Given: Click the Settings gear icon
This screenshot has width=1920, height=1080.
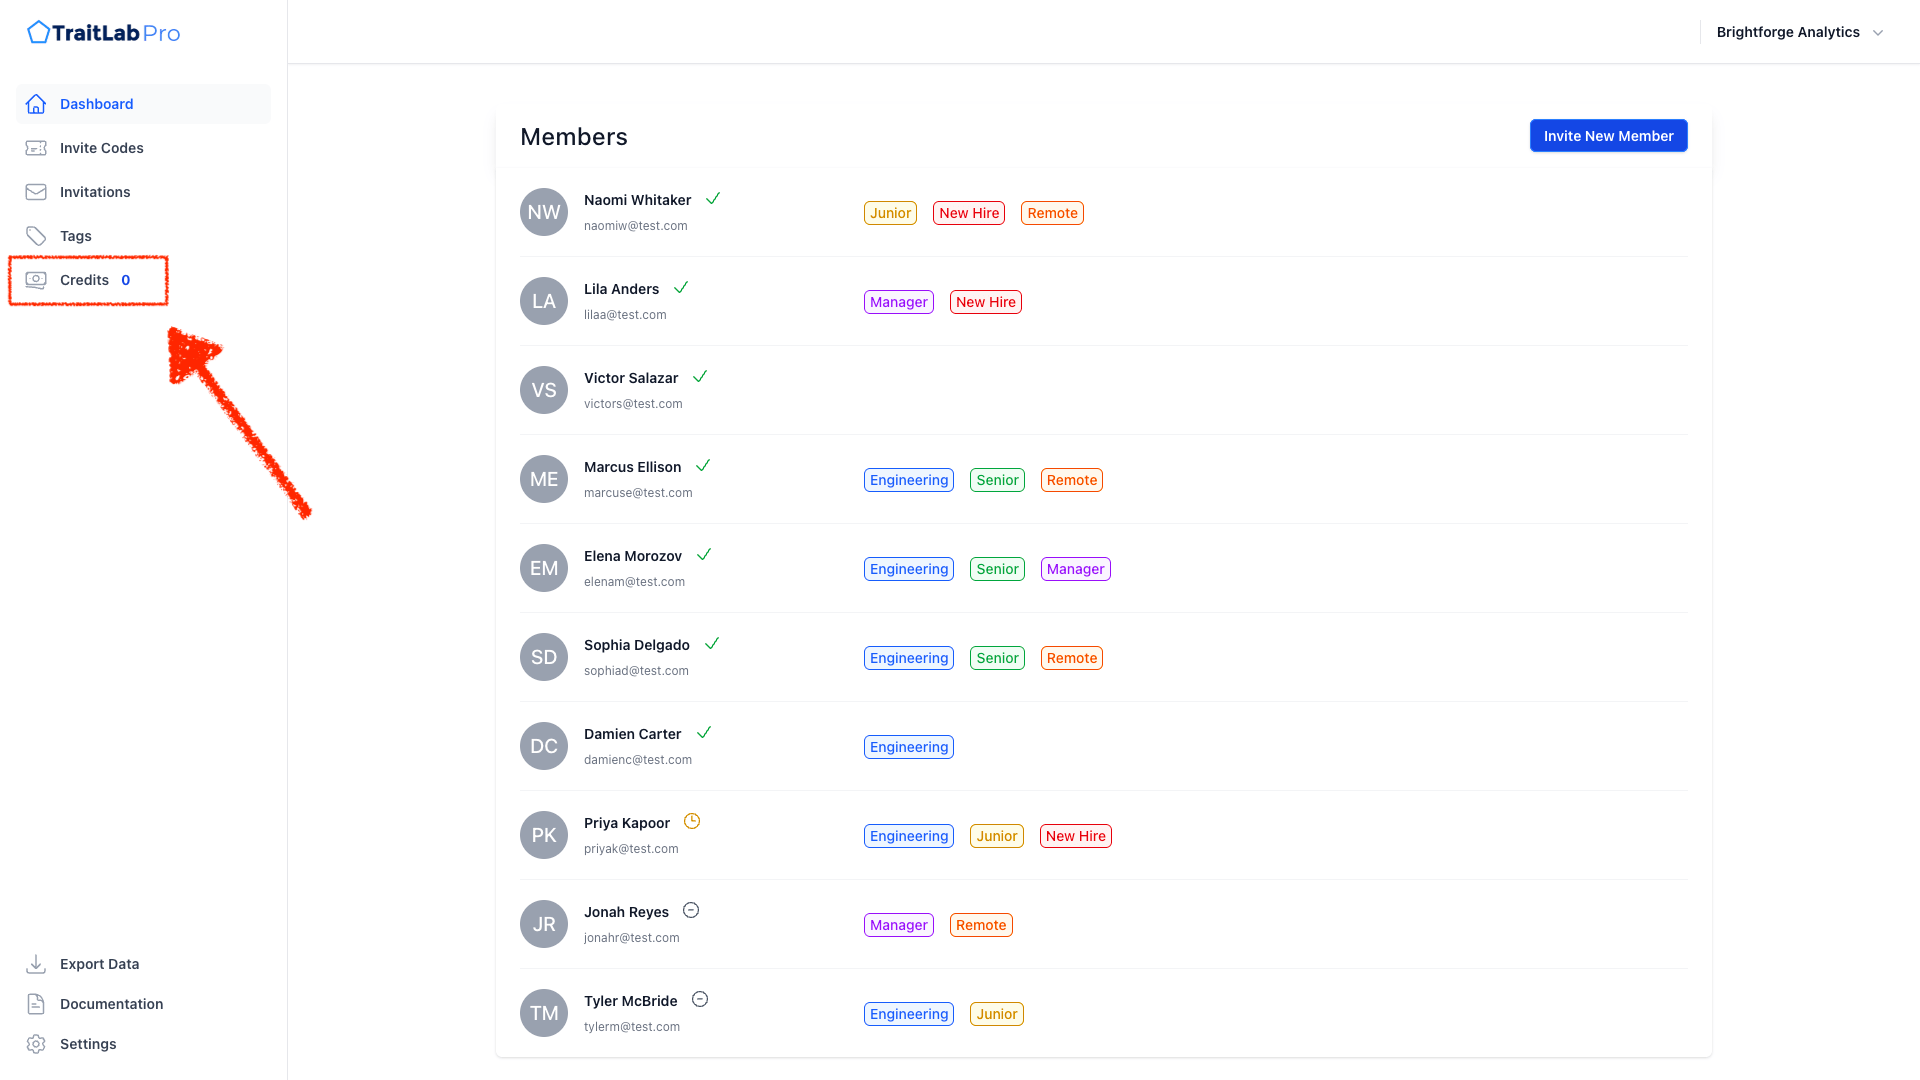Looking at the screenshot, I should coord(36,1044).
